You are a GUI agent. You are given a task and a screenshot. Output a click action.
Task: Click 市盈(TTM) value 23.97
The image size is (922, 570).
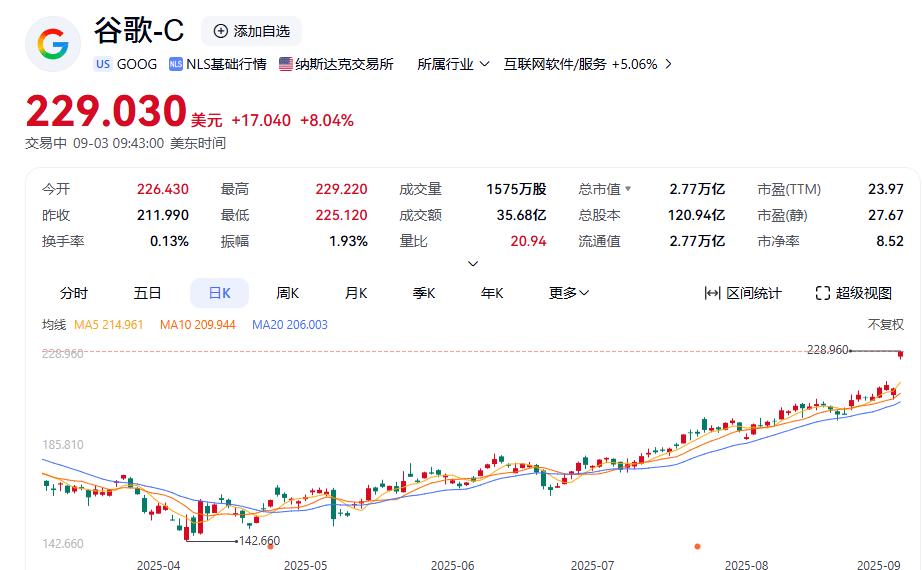[x=886, y=189]
